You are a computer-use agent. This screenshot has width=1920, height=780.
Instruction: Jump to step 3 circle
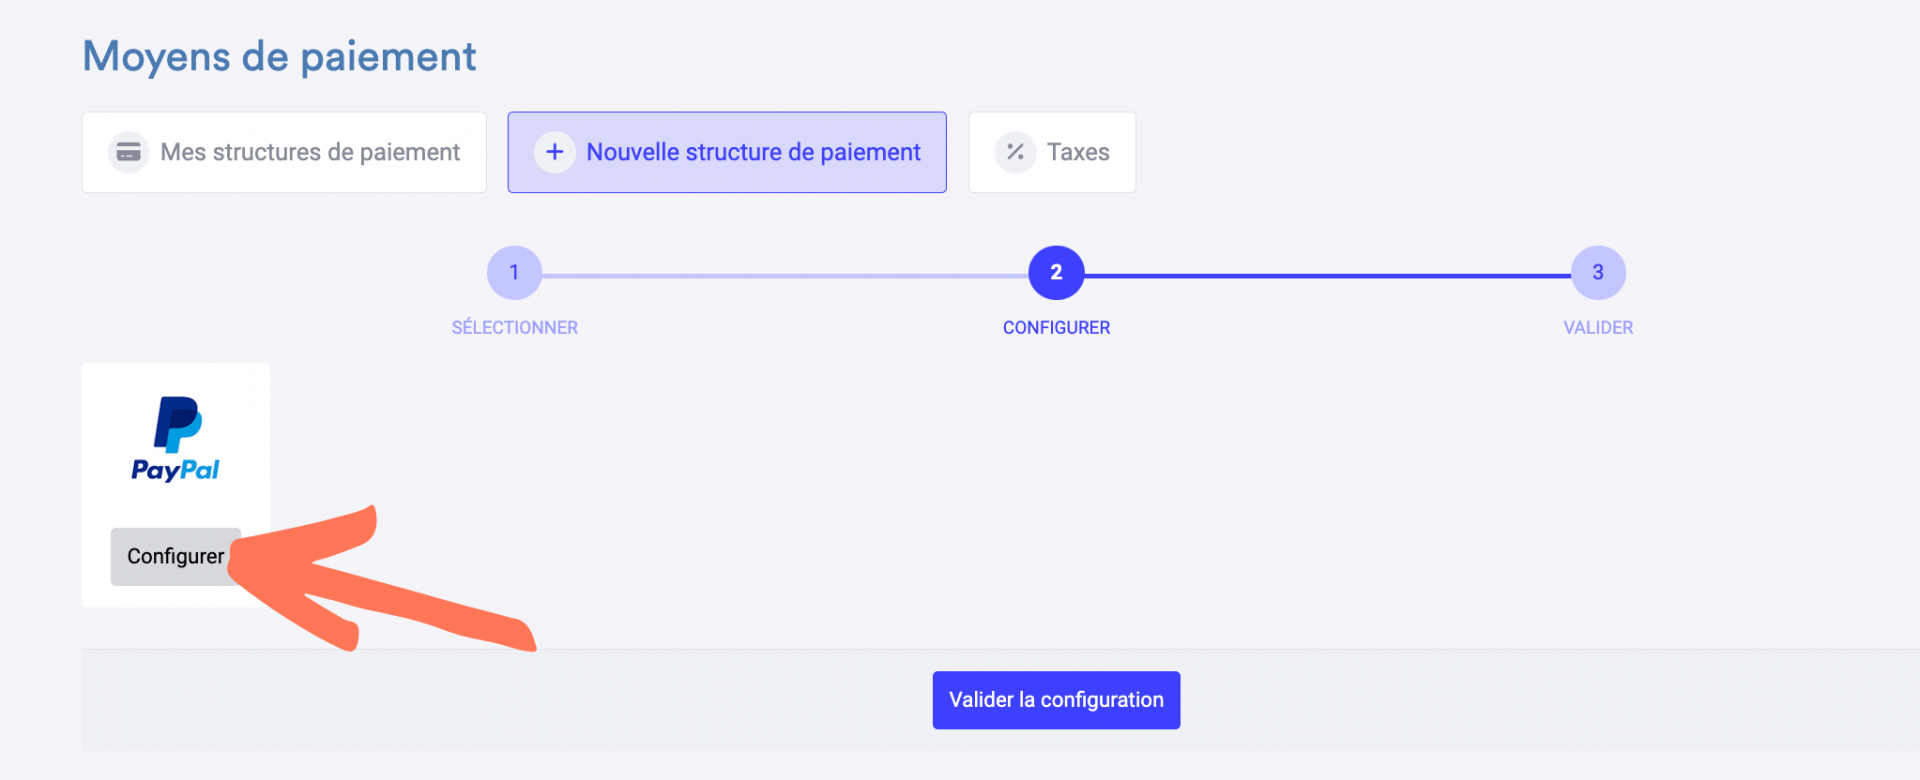coord(1598,272)
